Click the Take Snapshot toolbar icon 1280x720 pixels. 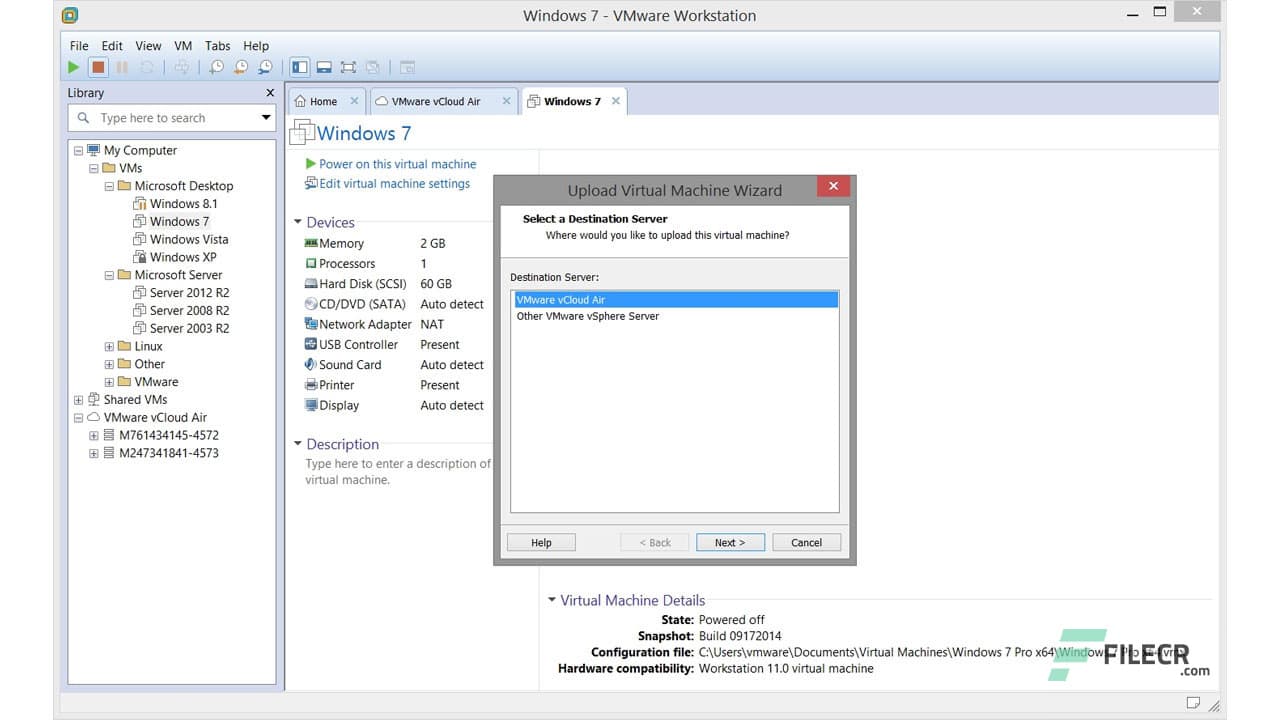tap(216, 67)
